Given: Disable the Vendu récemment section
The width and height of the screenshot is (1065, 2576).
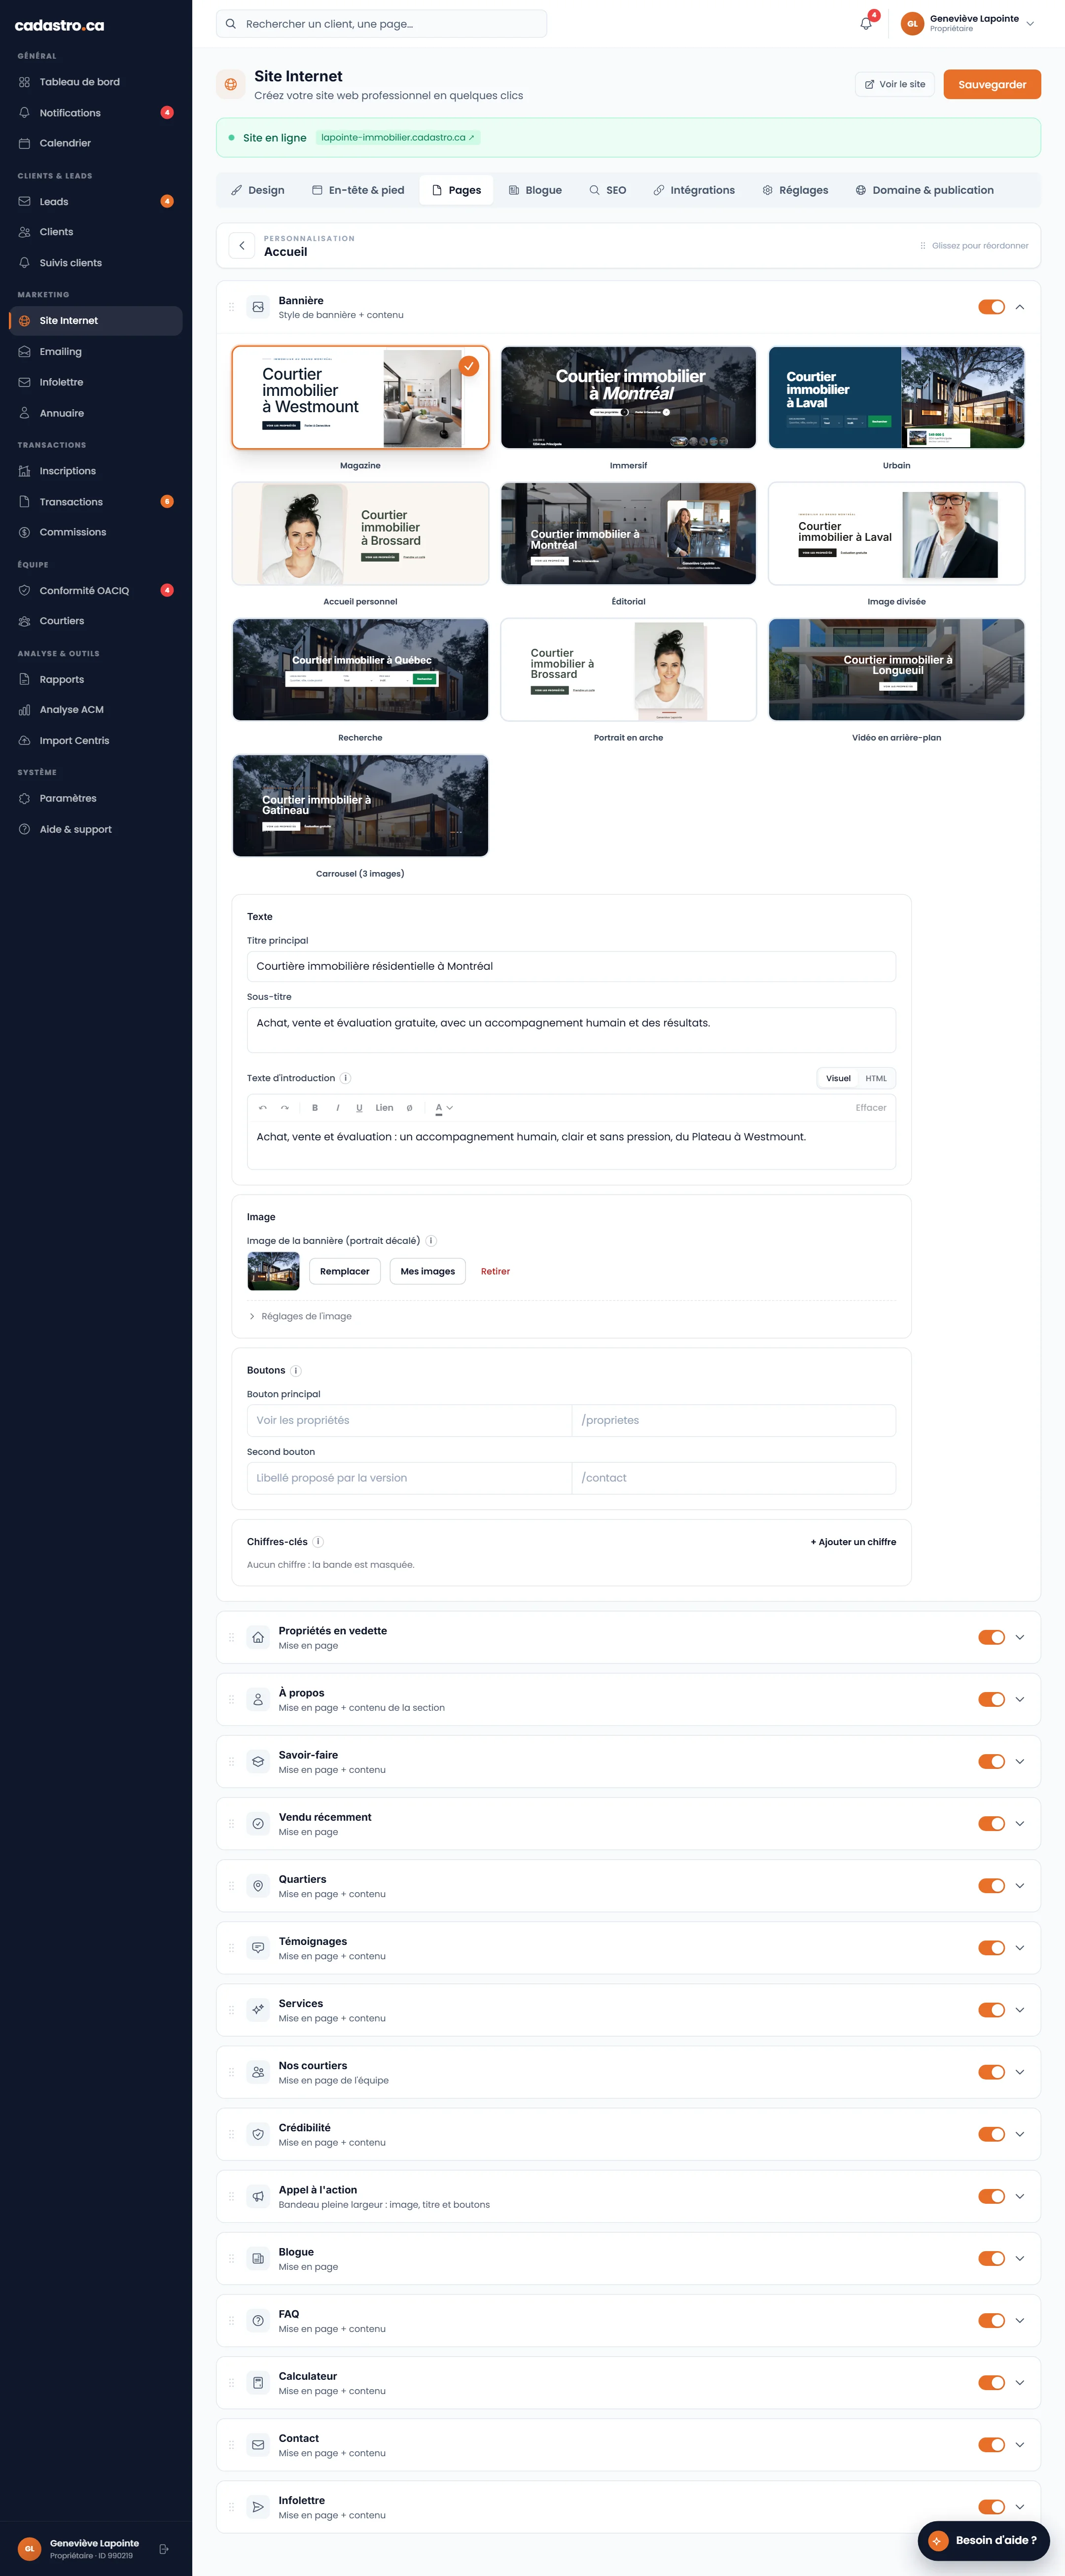Looking at the screenshot, I should pyautogui.click(x=991, y=1823).
